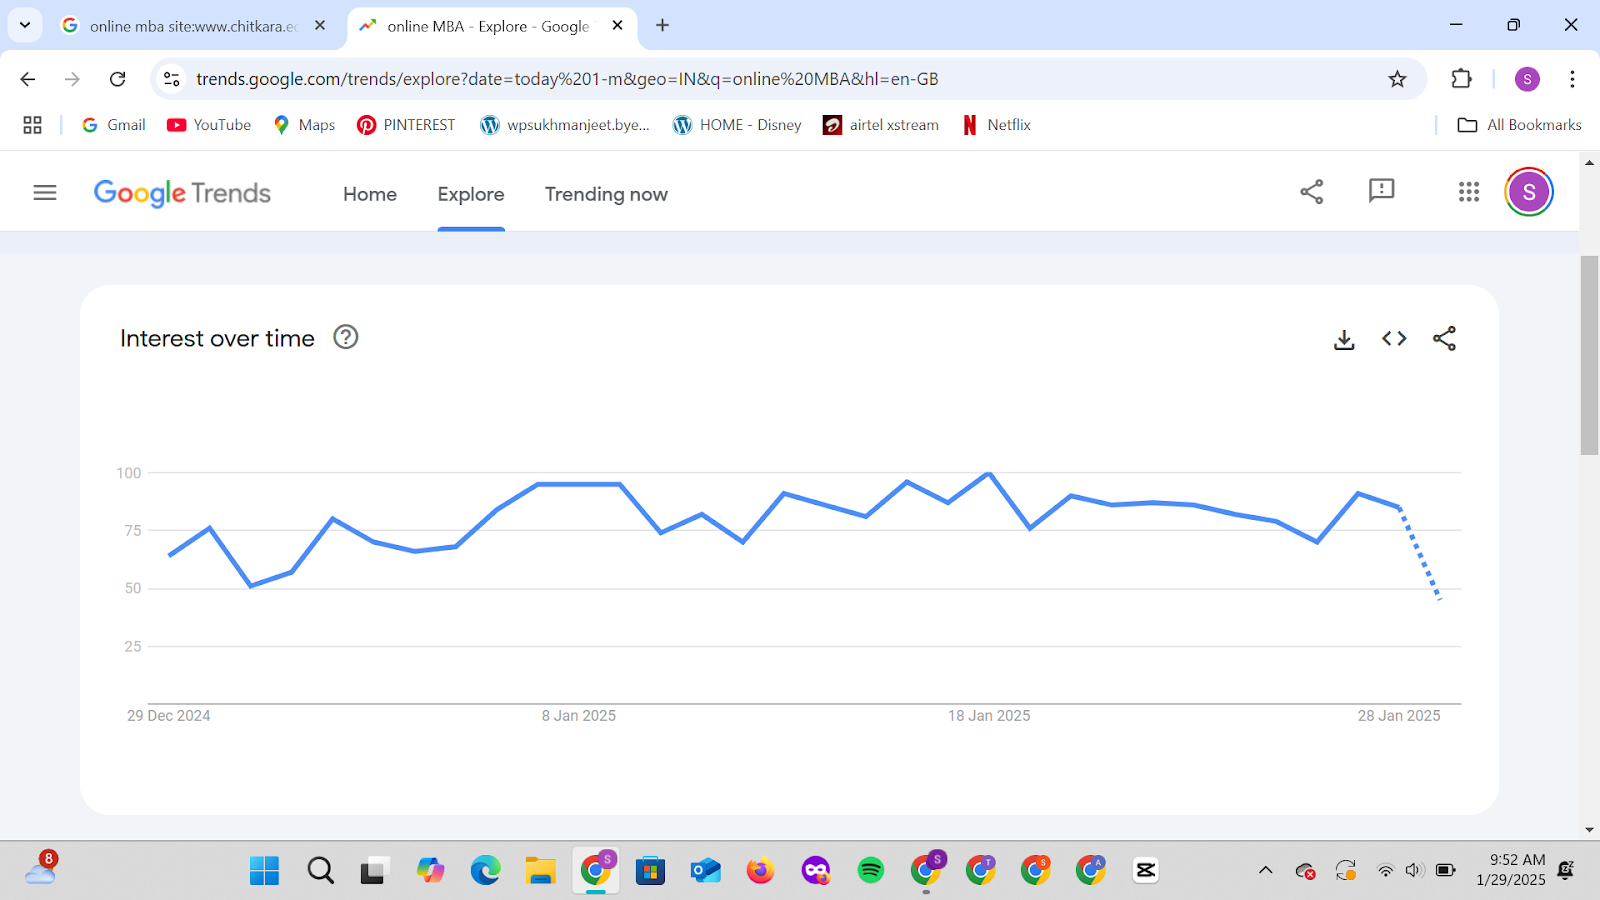Open the embed code icon for chart
This screenshot has width=1600, height=900.
(x=1394, y=339)
